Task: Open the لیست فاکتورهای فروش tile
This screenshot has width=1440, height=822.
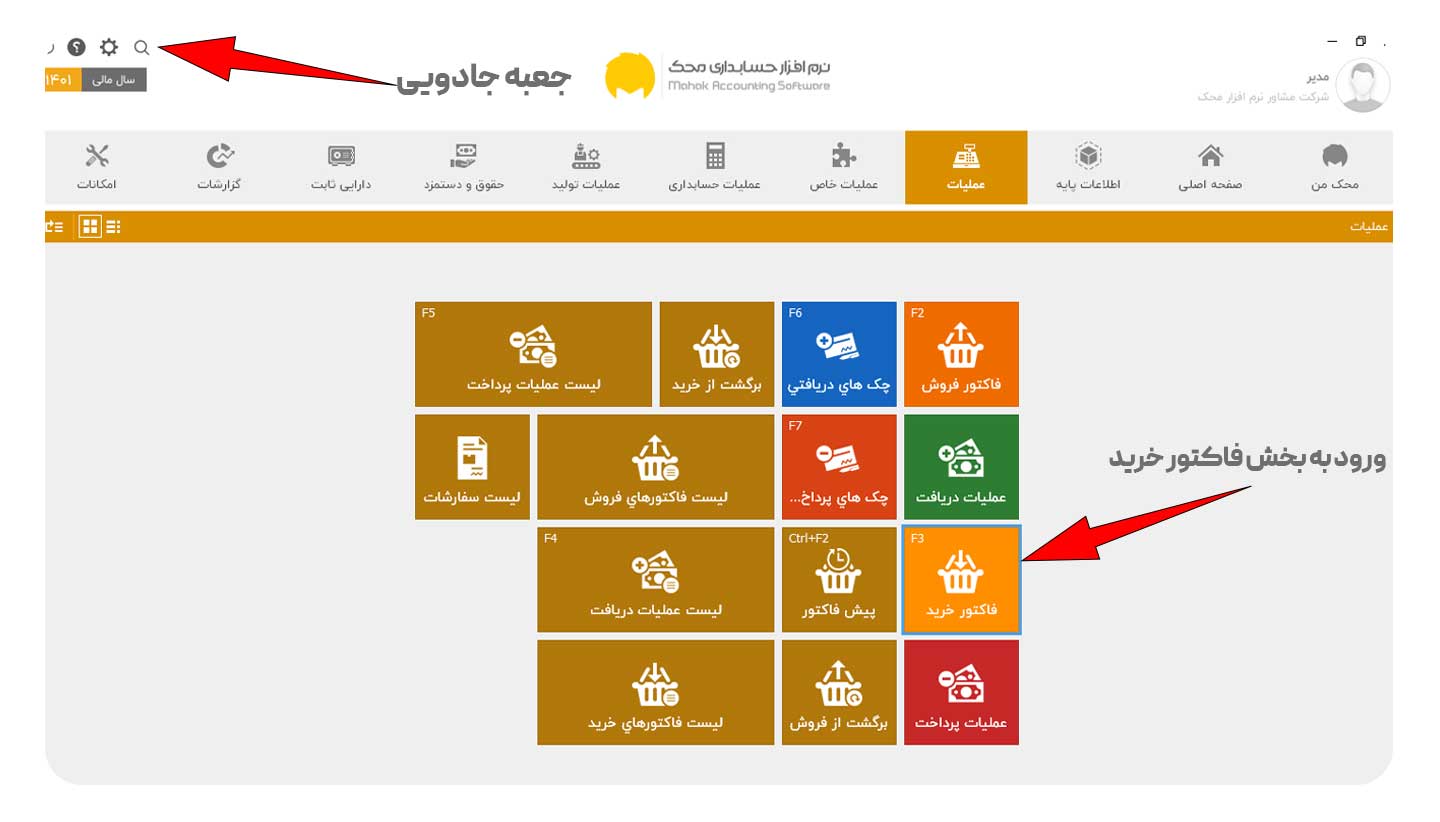Action: point(655,467)
